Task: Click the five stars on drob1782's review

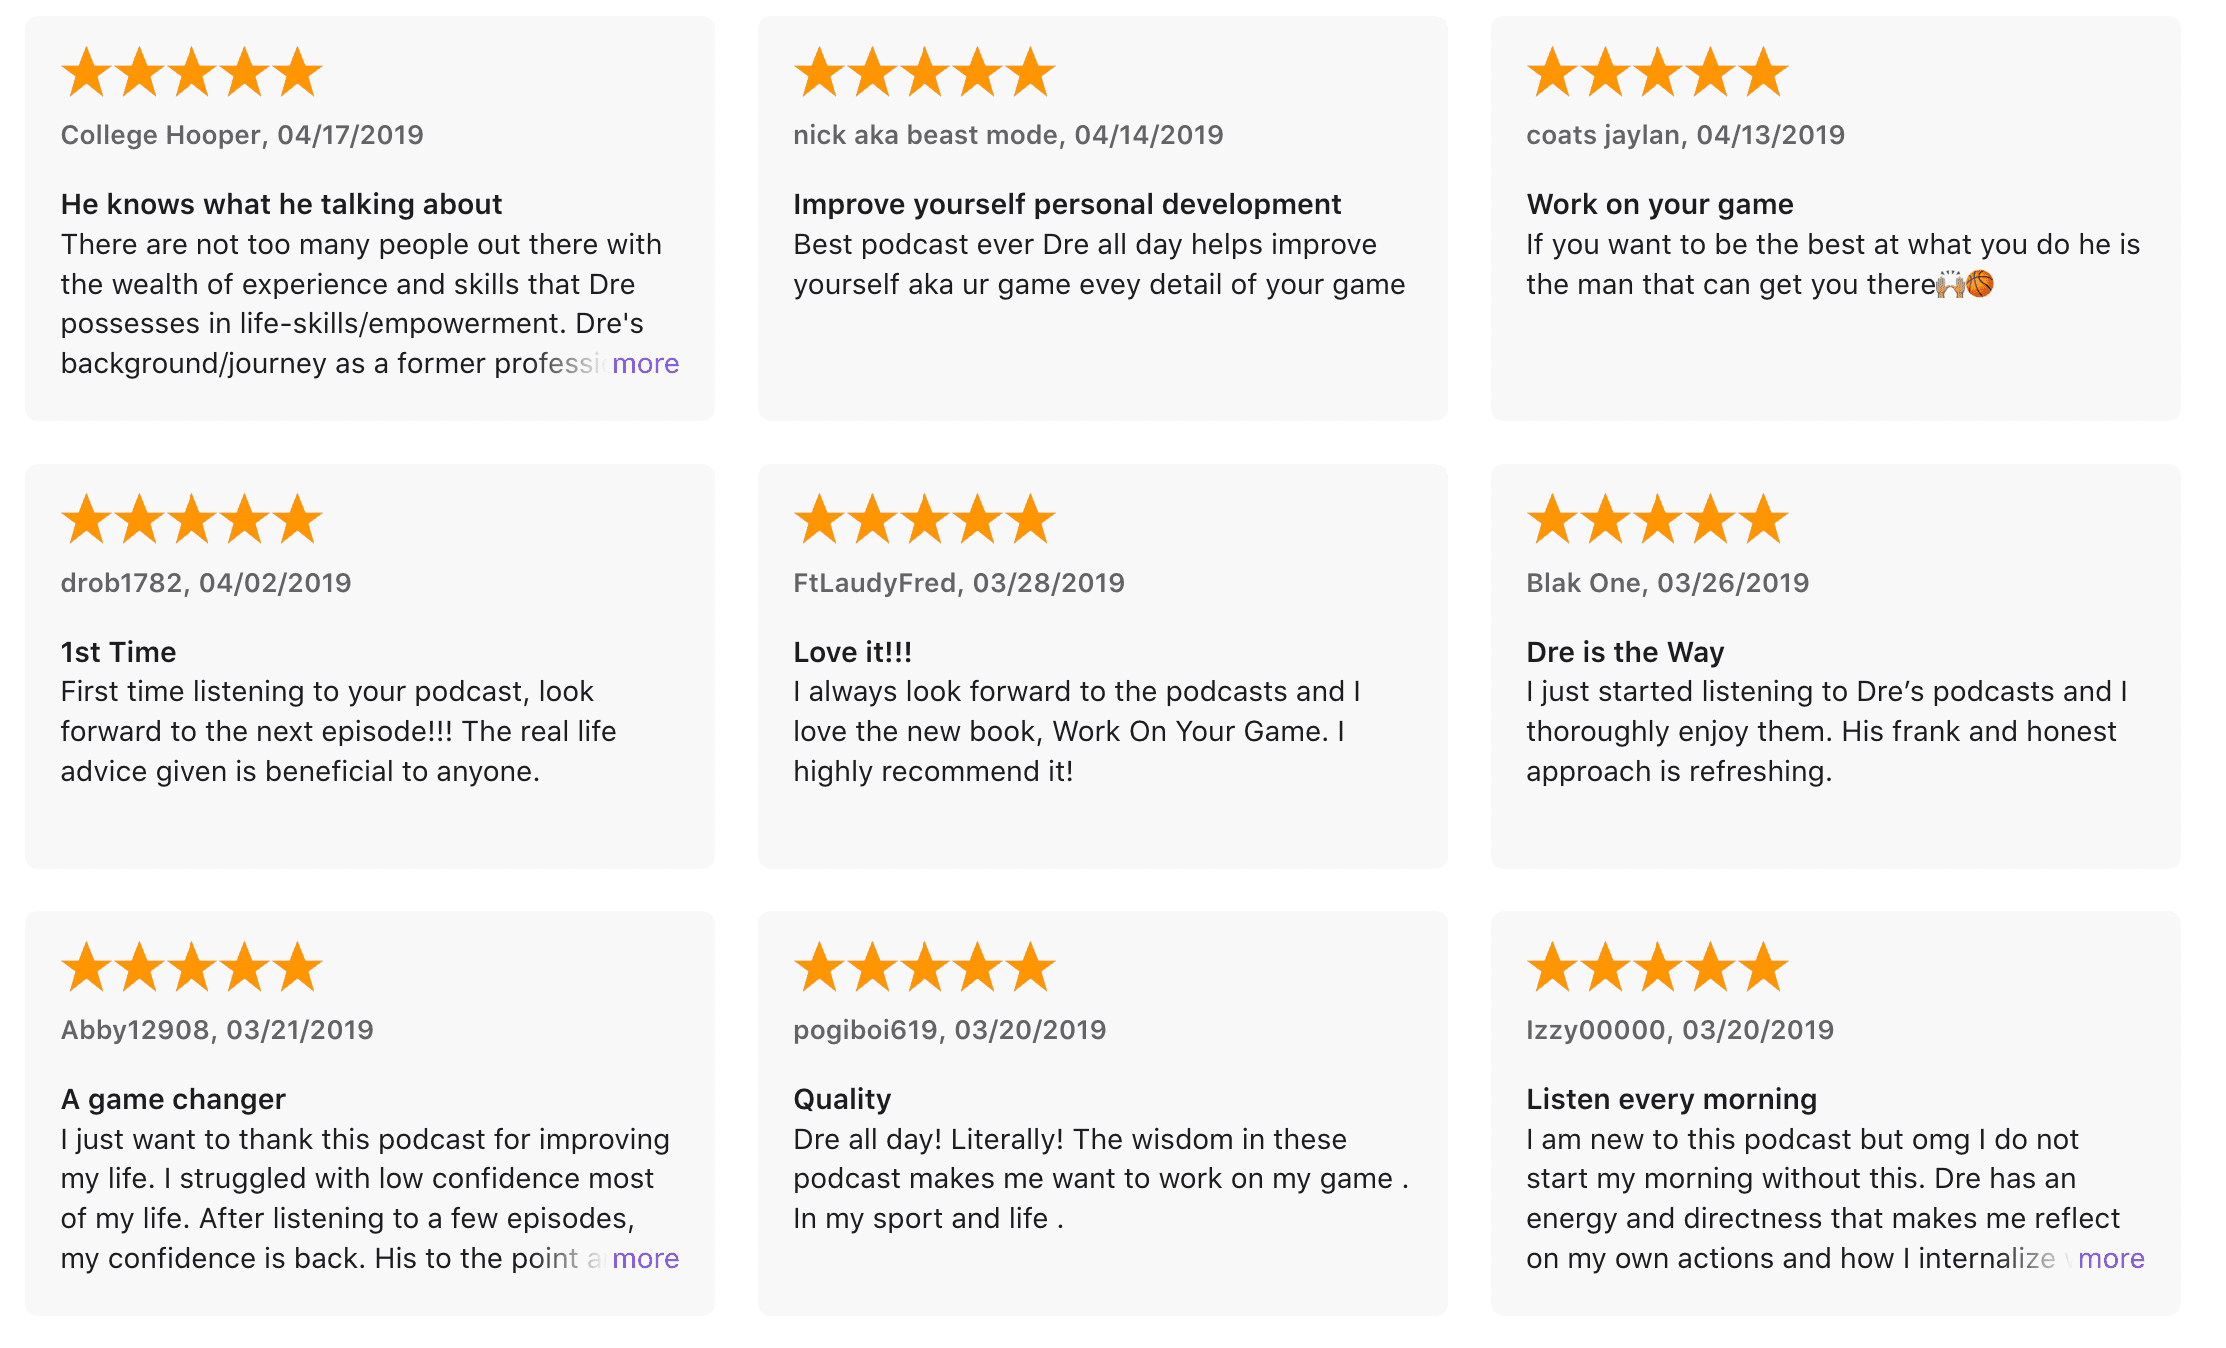Action: tap(191, 520)
